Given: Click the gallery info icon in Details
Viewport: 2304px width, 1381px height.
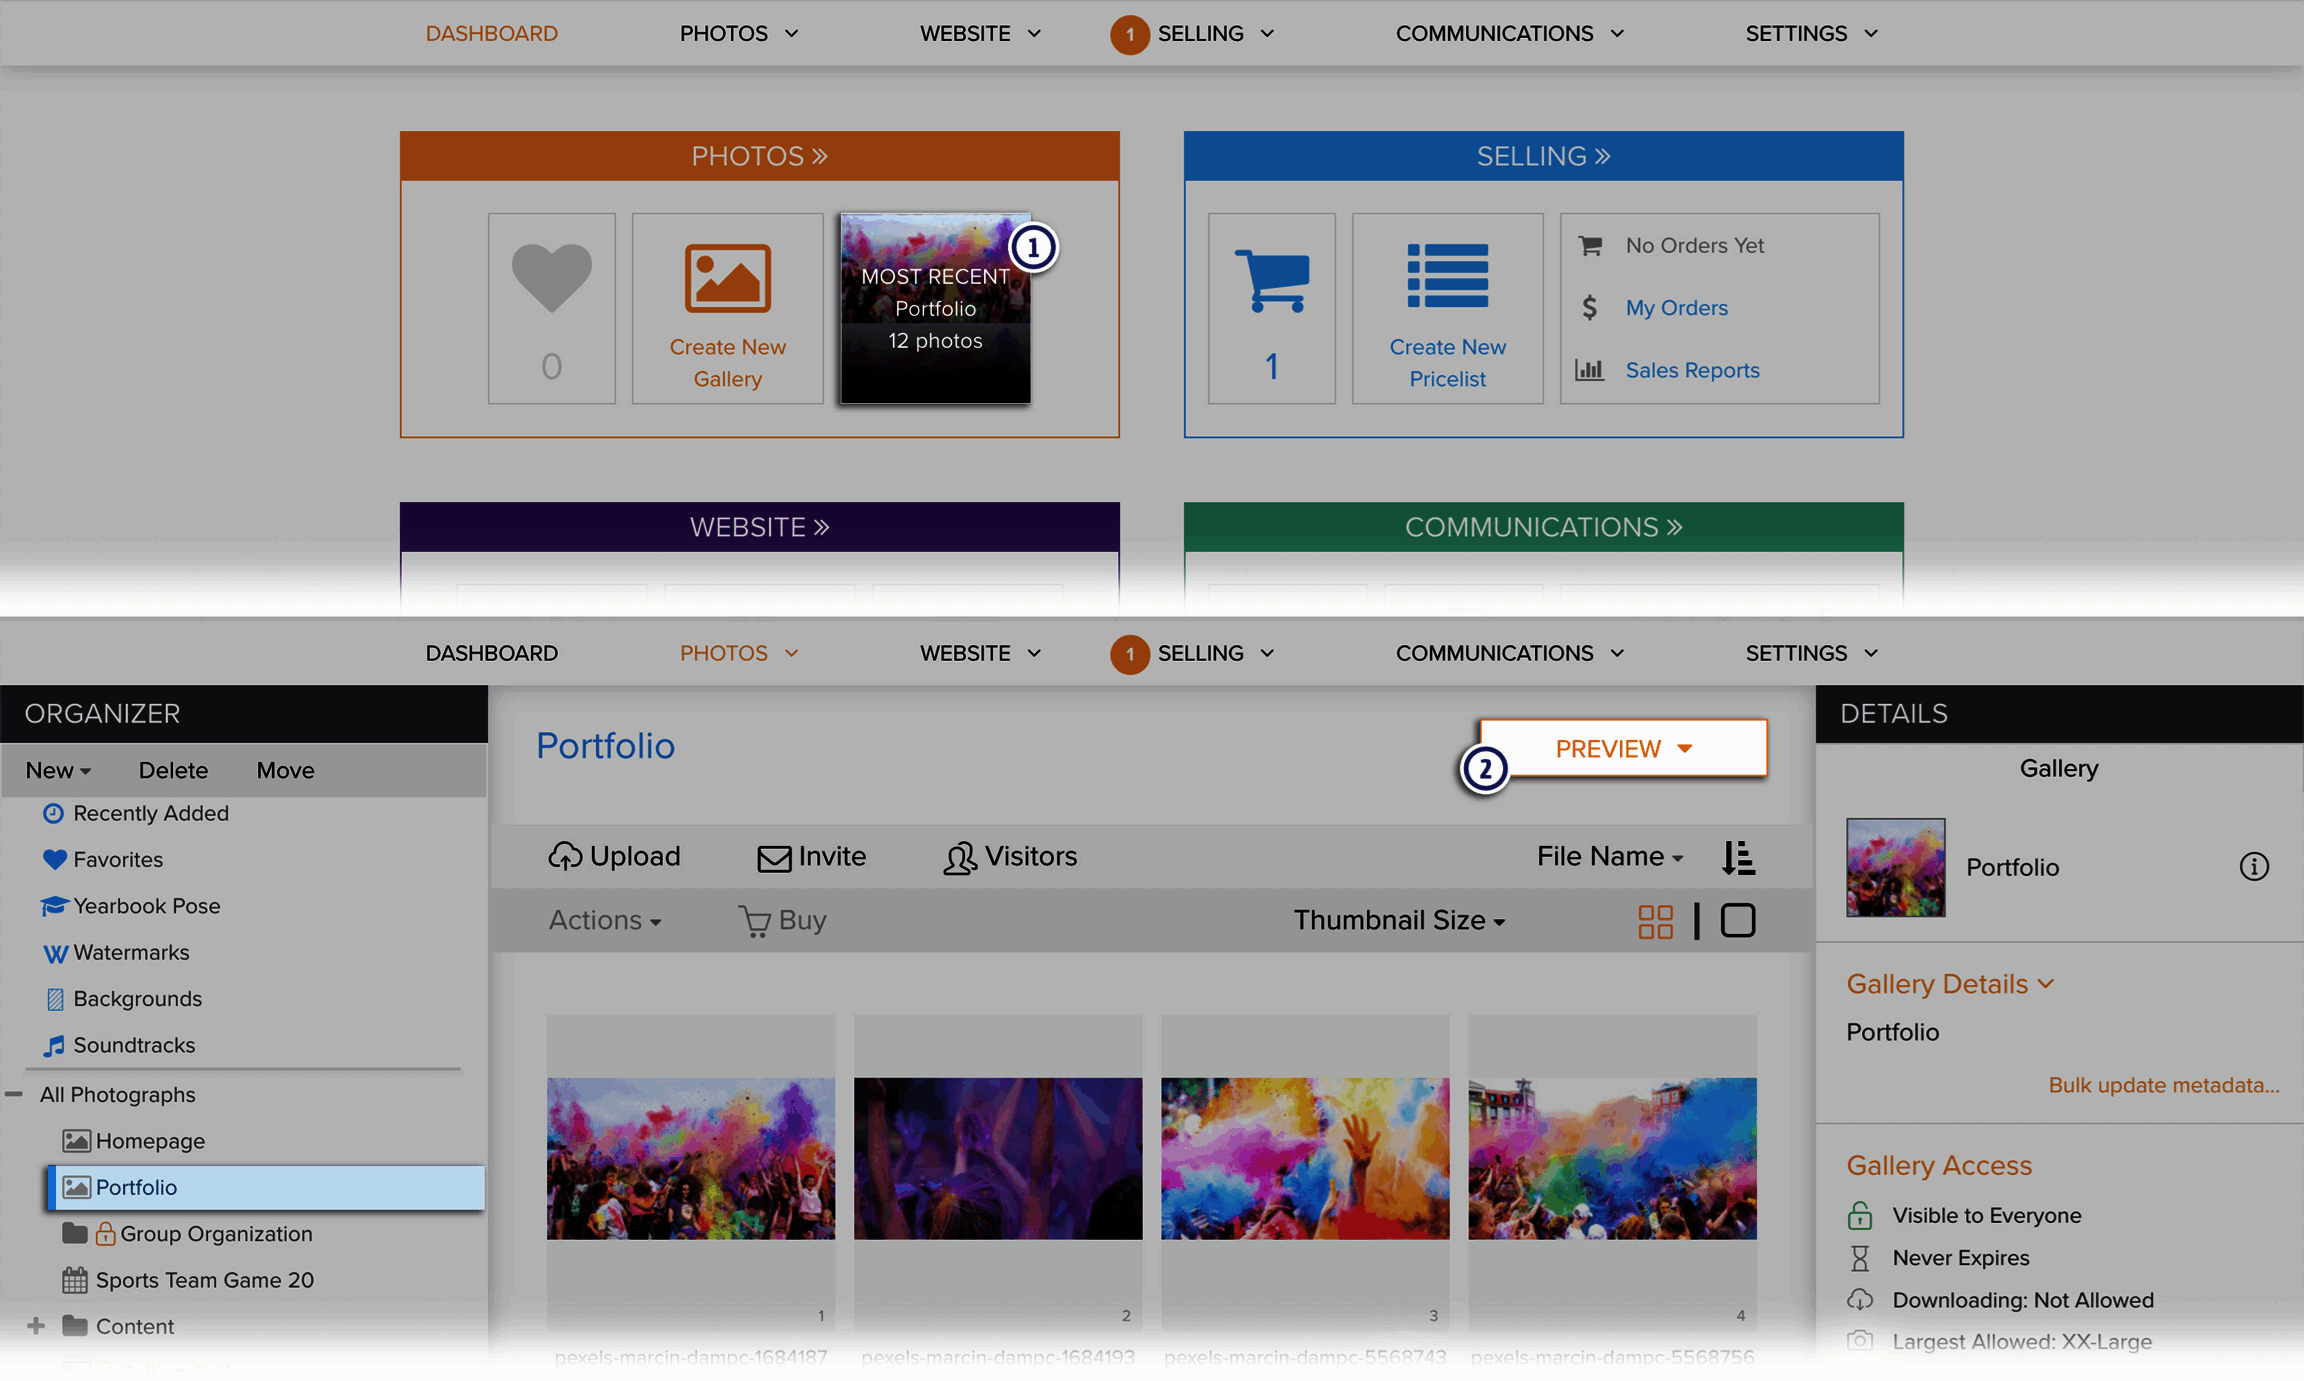Looking at the screenshot, I should pyautogui.click(x=2253, y=866).
